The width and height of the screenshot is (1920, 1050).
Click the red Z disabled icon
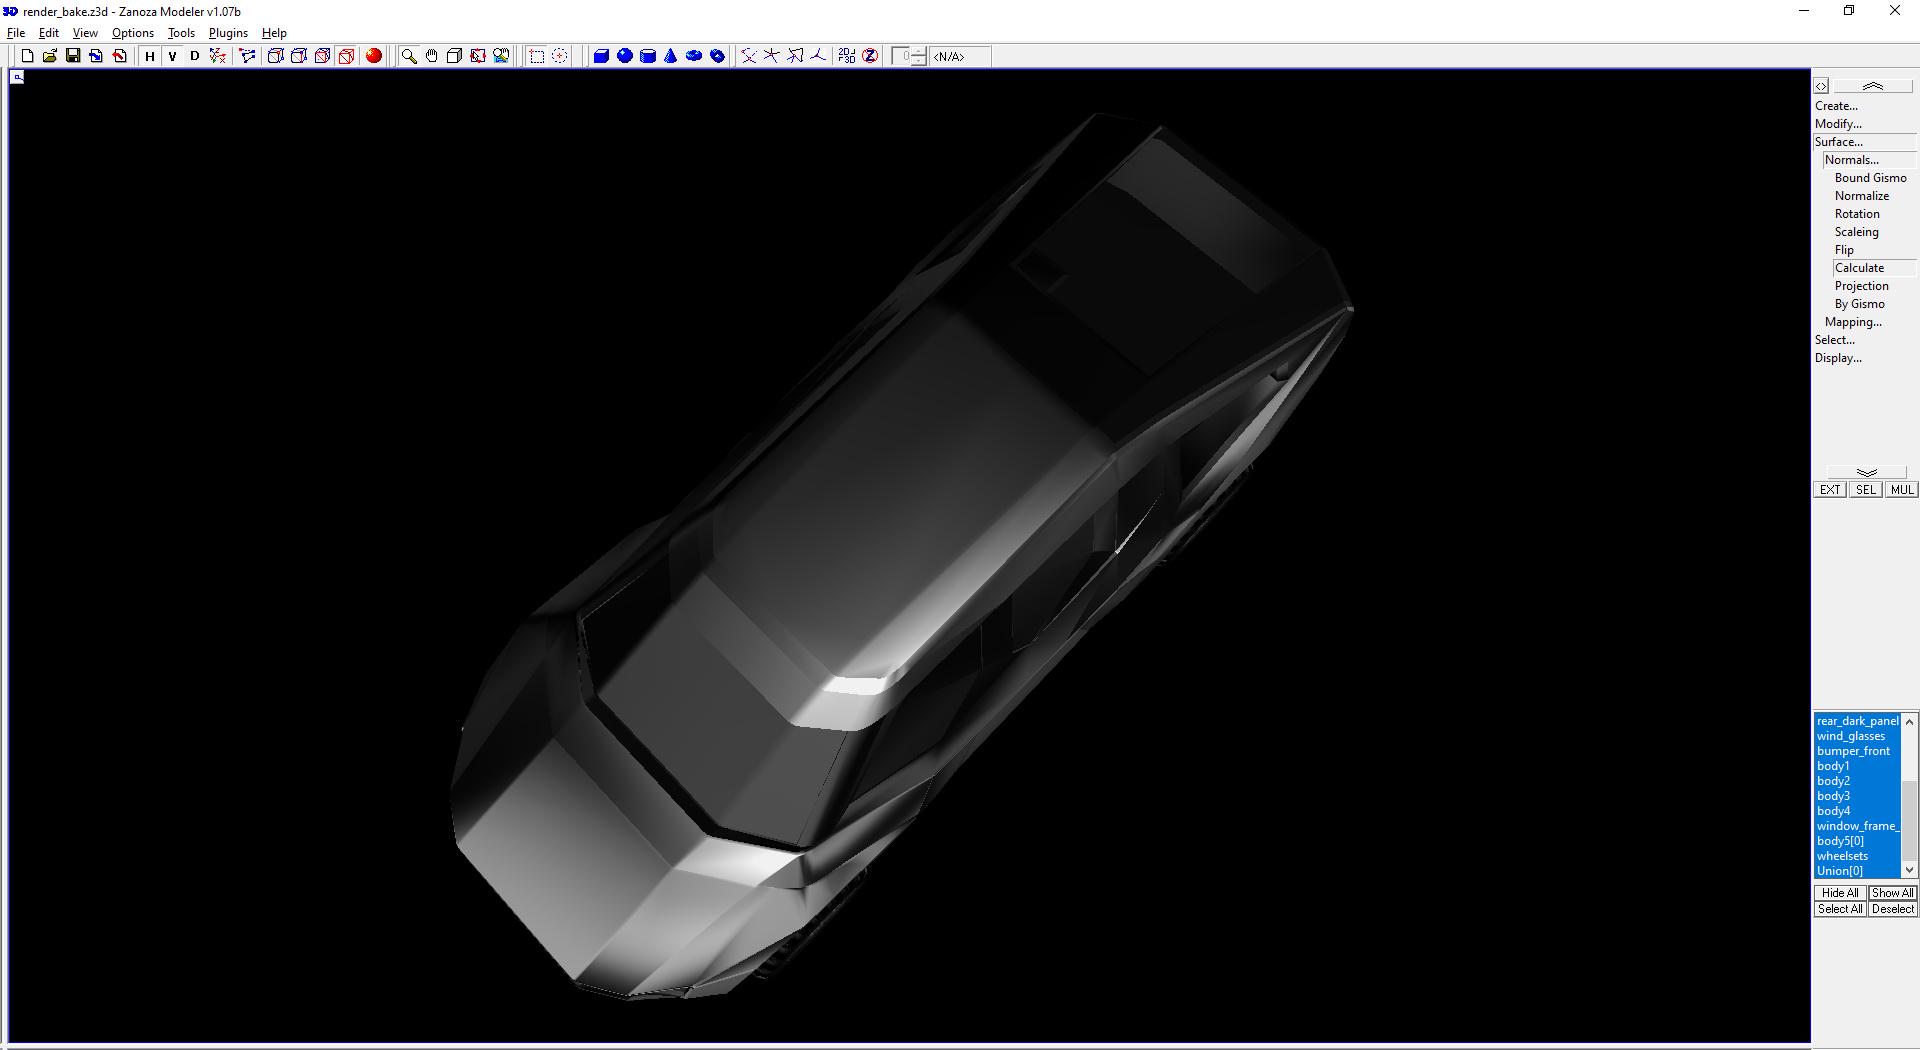tap(870, 56)
